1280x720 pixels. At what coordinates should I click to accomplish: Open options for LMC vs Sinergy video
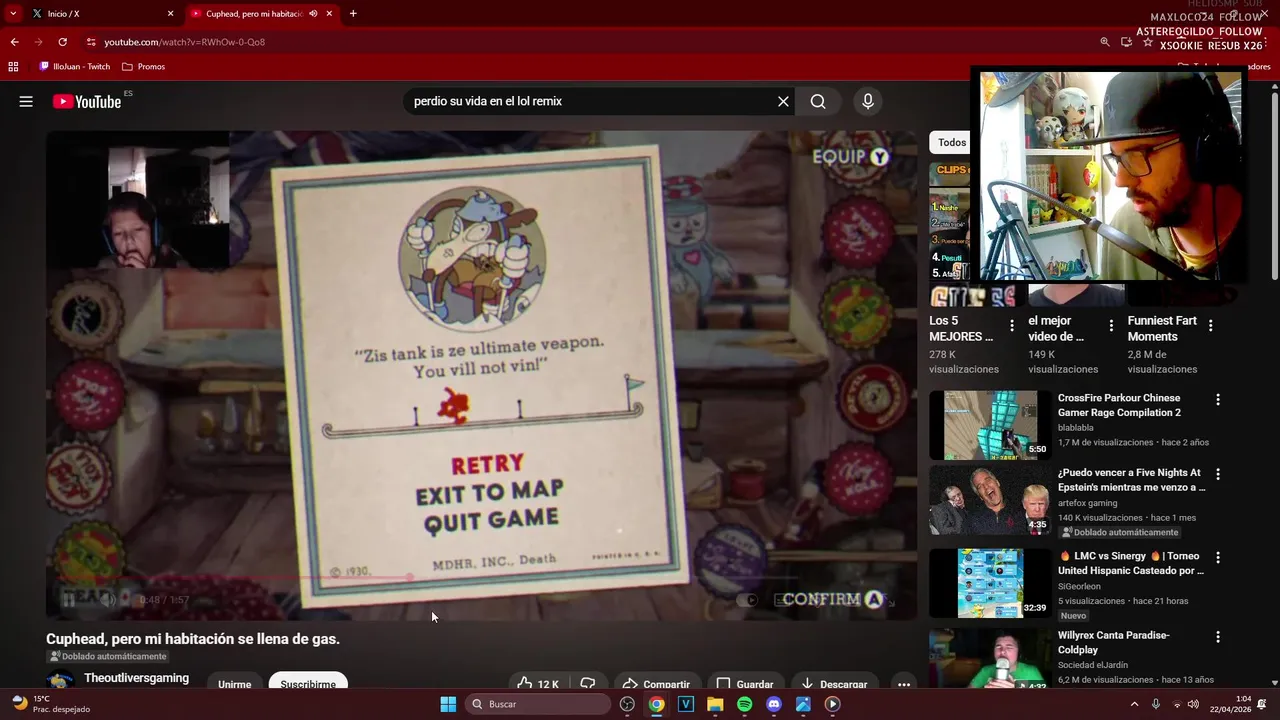(1217, 558)
